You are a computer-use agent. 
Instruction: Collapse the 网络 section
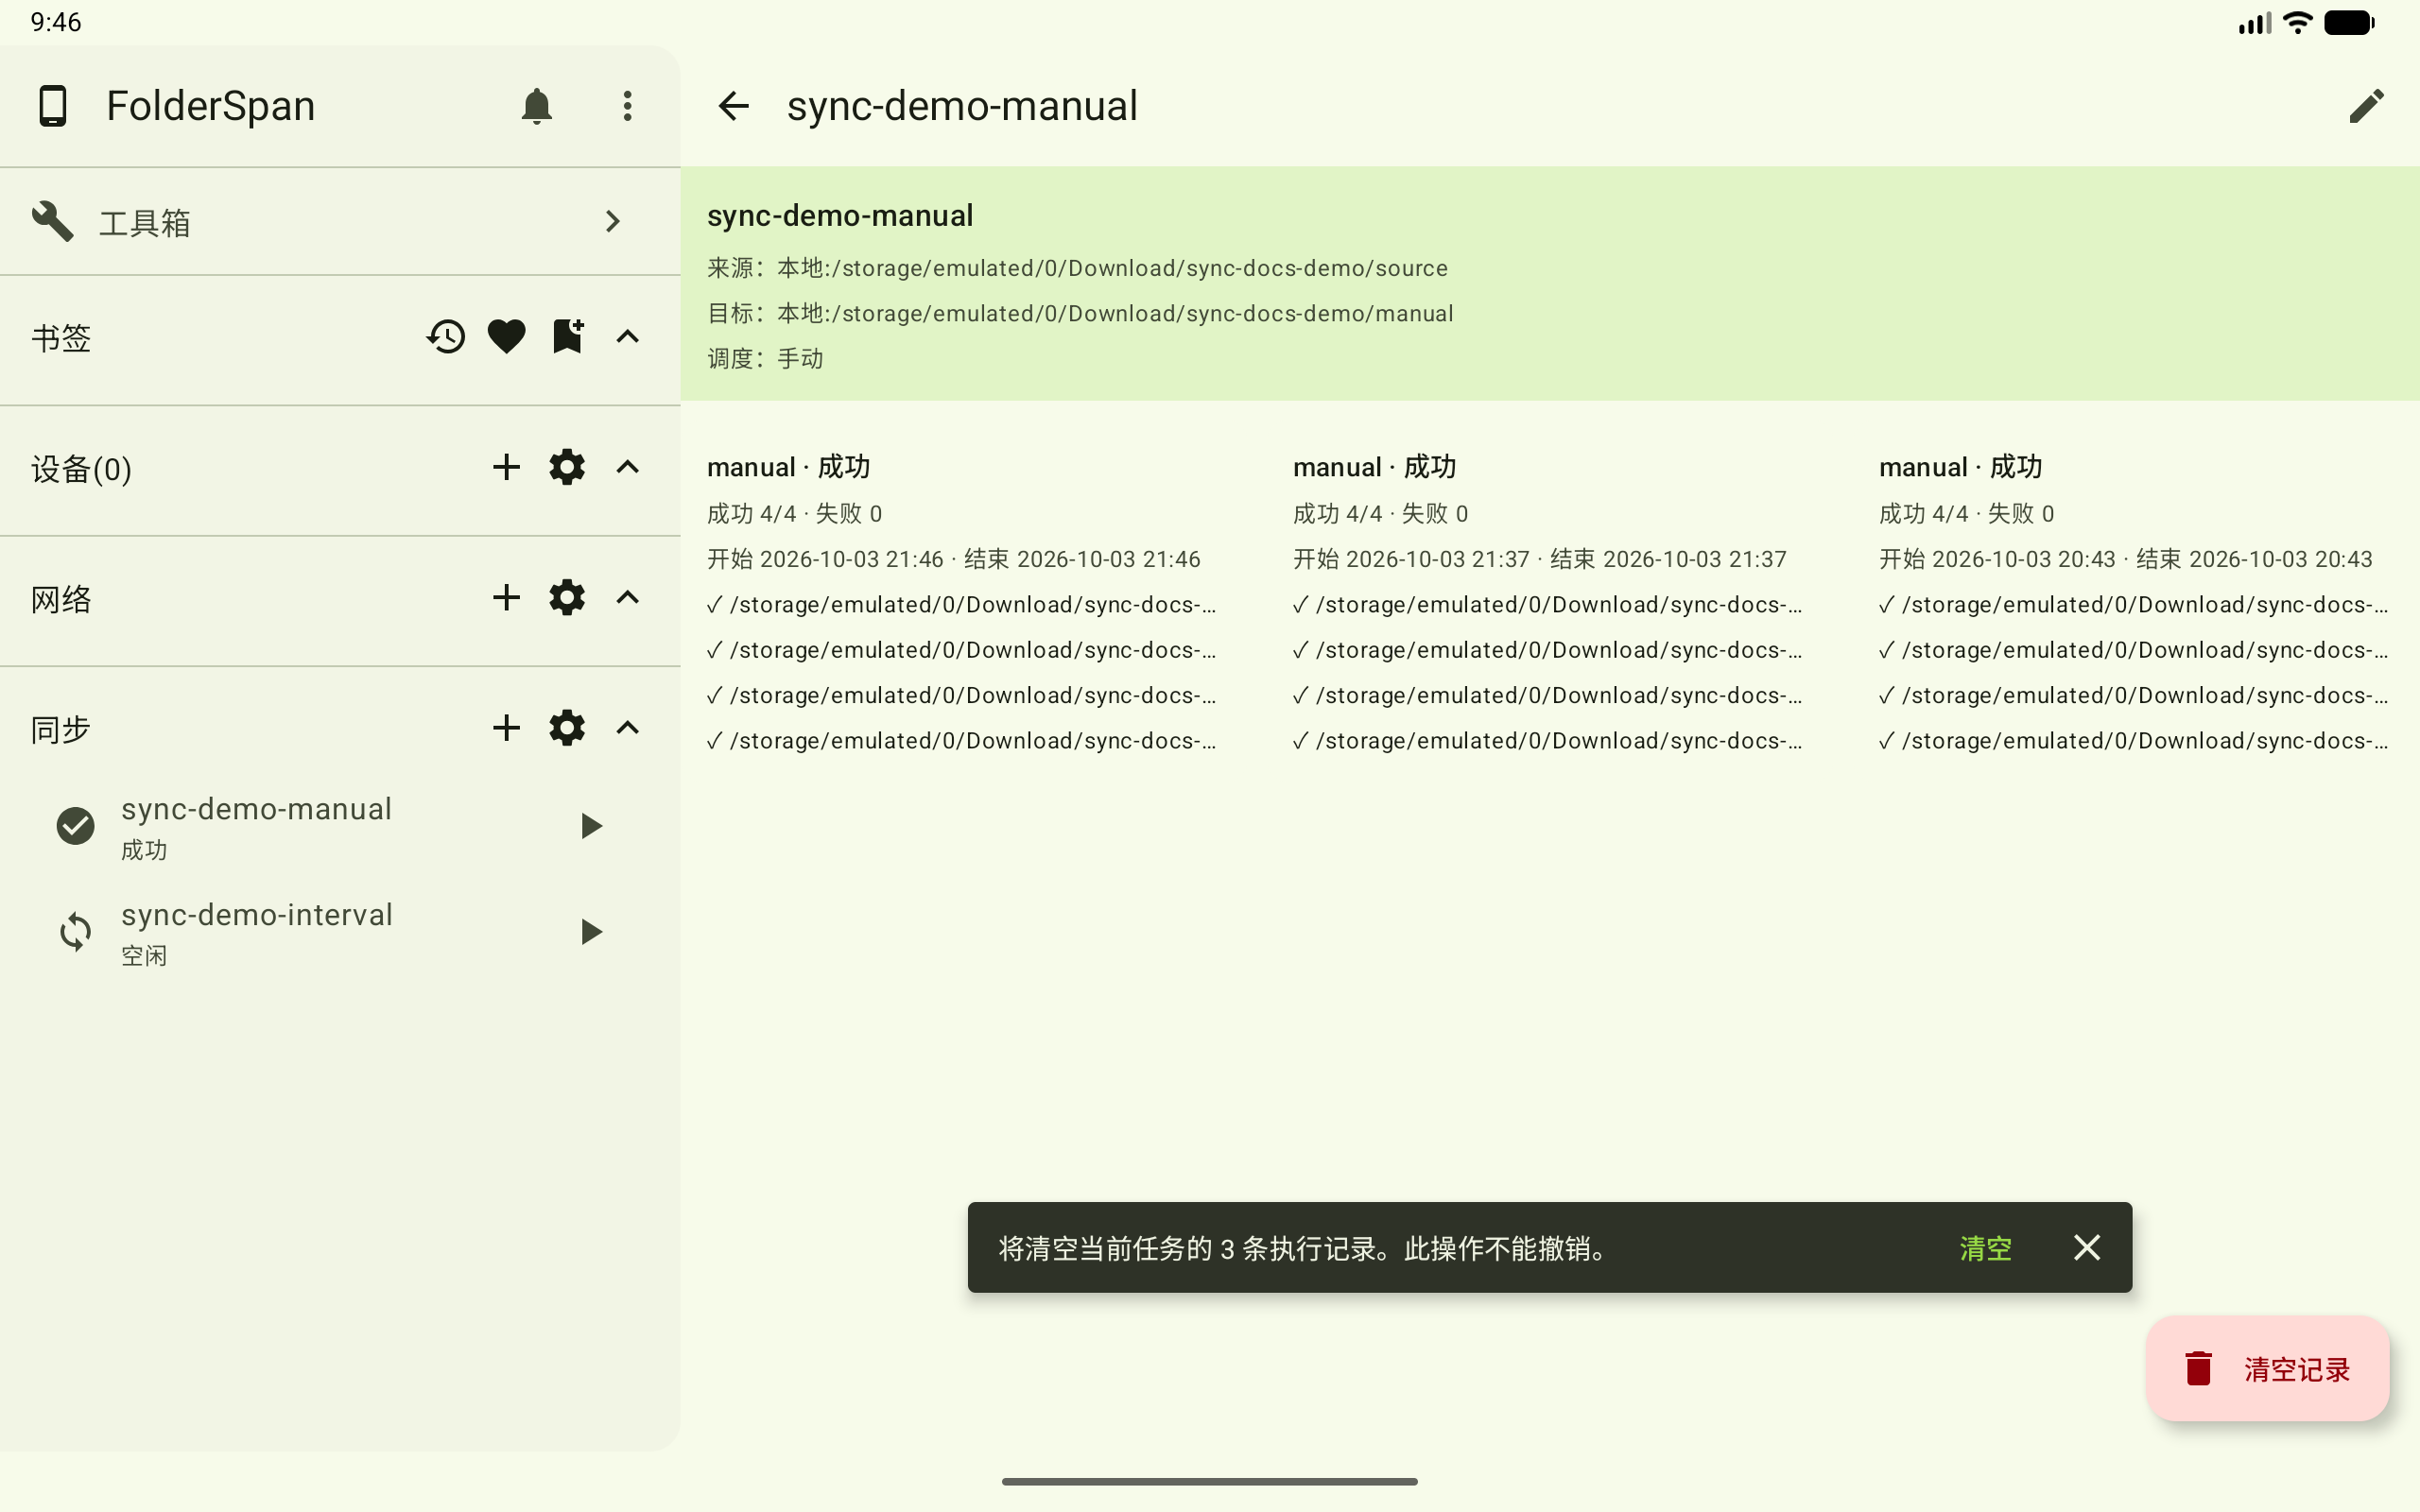(x=627, y=598)
